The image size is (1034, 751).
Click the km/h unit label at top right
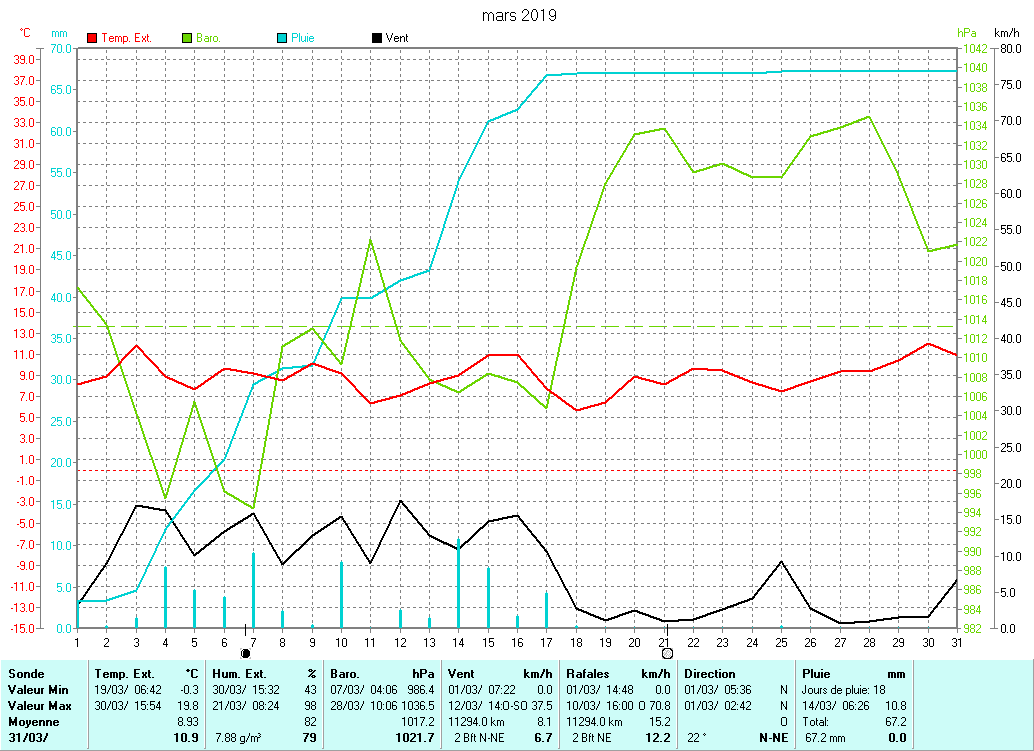[x=1006, y=33]
